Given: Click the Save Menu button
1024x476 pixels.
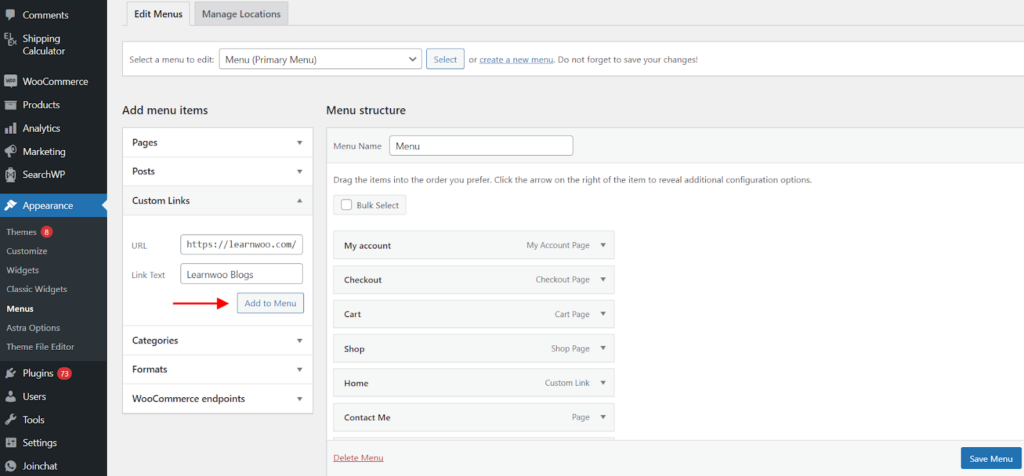Looking at the screenshot, I should (x=991, y=458).
